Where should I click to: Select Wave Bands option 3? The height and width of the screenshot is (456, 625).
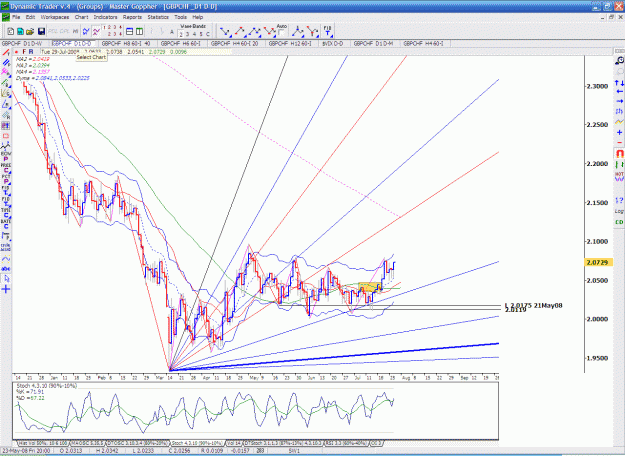pyautogui.click(x=188, y=34)
